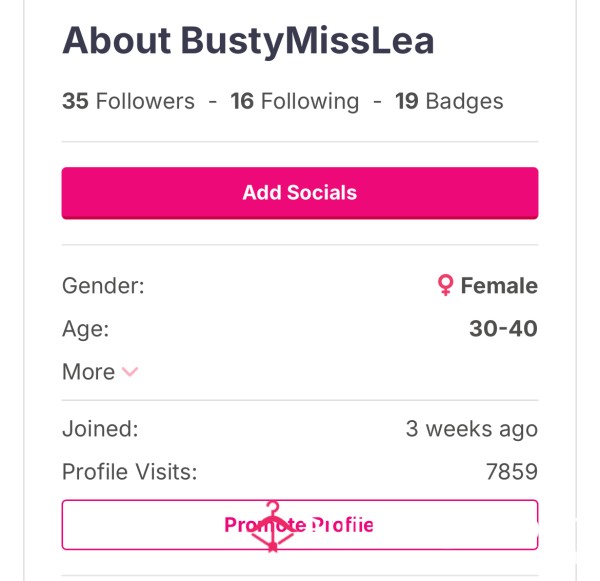This screenshot has width=600, height=581.
Task: Open the Followers list
Action: 129,101
